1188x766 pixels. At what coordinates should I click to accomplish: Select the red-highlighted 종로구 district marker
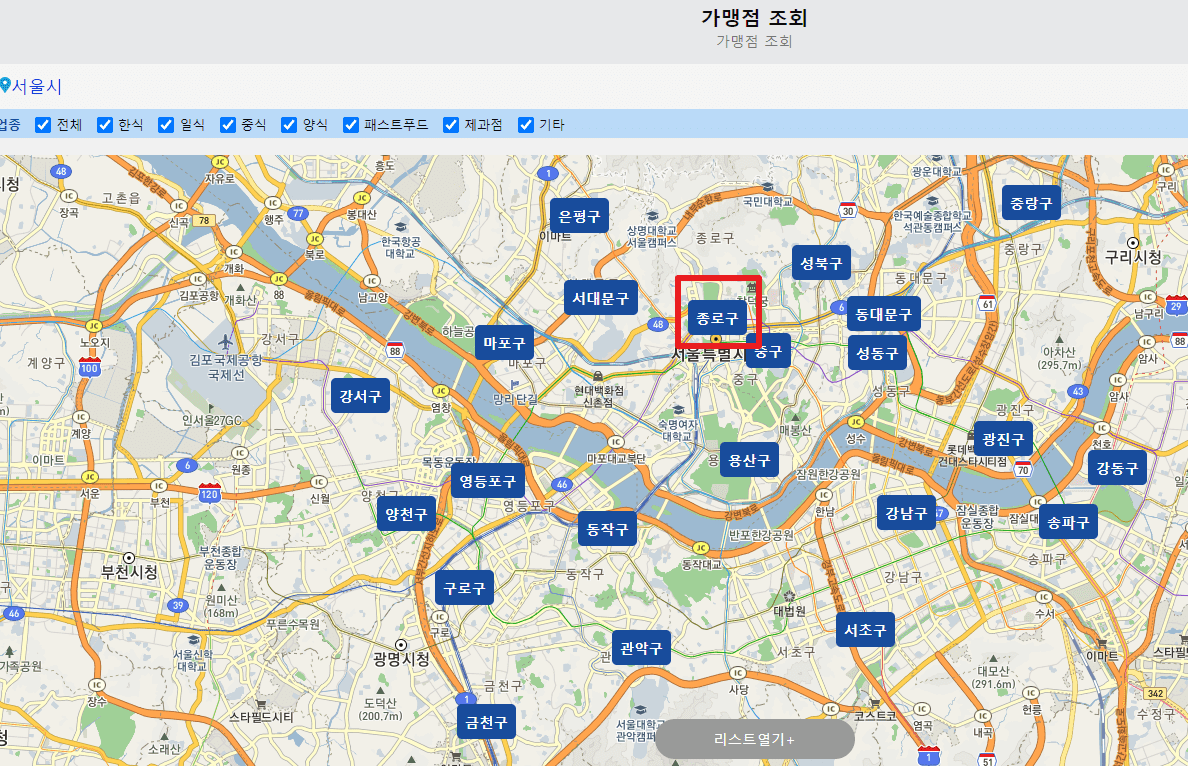click(x=716, y=317)
